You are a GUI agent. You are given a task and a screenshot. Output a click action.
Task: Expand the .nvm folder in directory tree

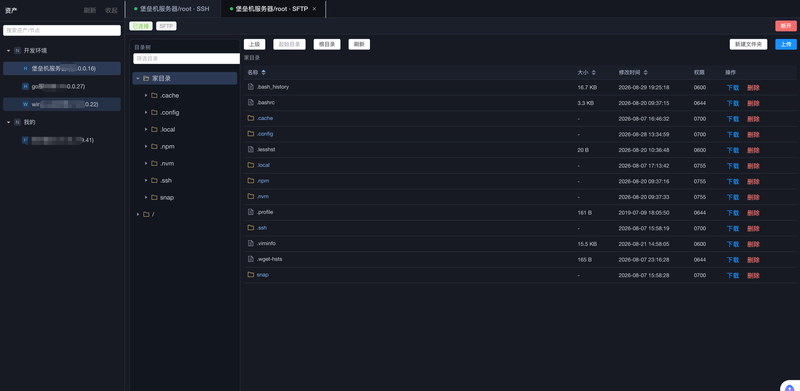tap(146, 163)
